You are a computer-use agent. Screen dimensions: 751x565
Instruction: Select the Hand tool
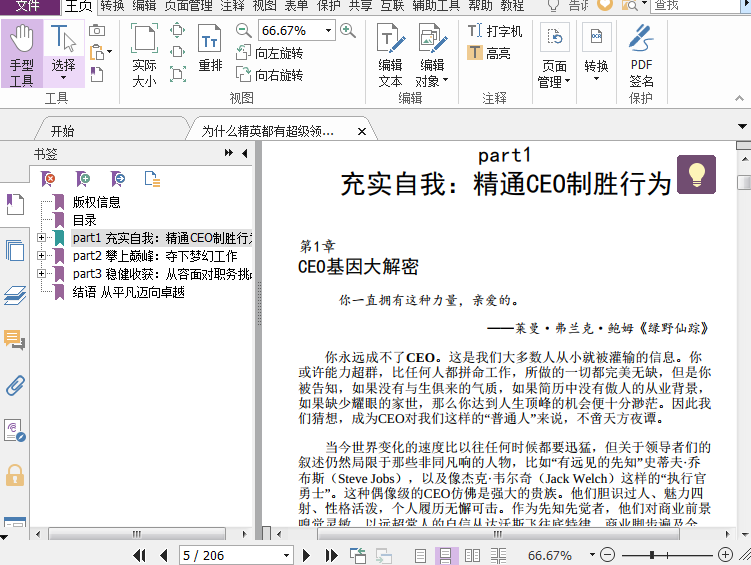click(22, 54)
